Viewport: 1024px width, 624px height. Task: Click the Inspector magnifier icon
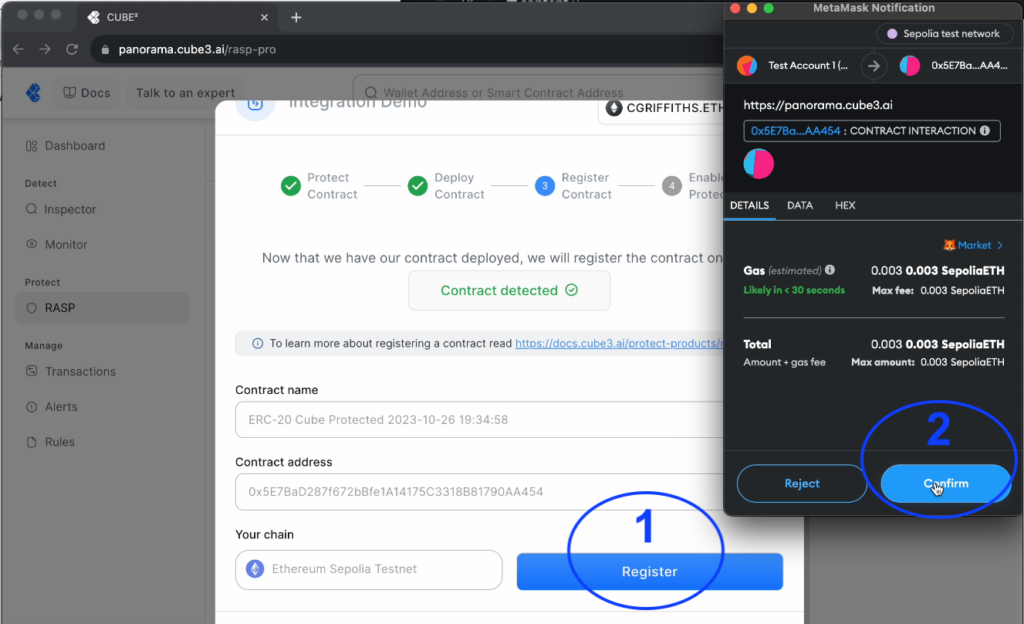point(31,209)
